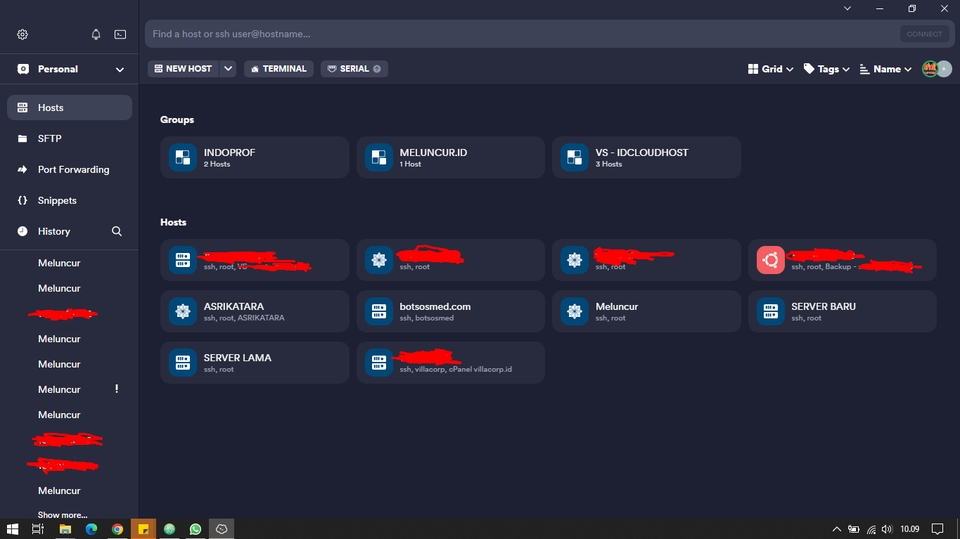Click the Termius icon on the taskbar
960x539 pixels.
(x=222, y=529)
